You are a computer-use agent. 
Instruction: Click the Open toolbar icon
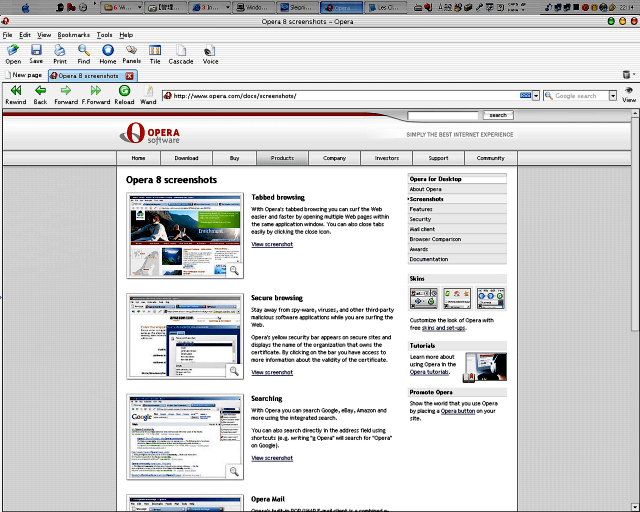(x=13, y=50)
